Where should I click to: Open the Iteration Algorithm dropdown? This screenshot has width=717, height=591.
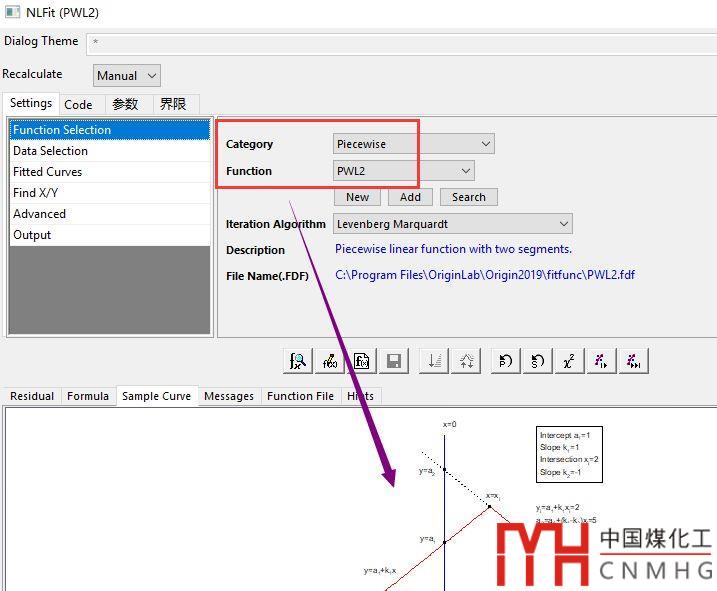click(452, 224)
